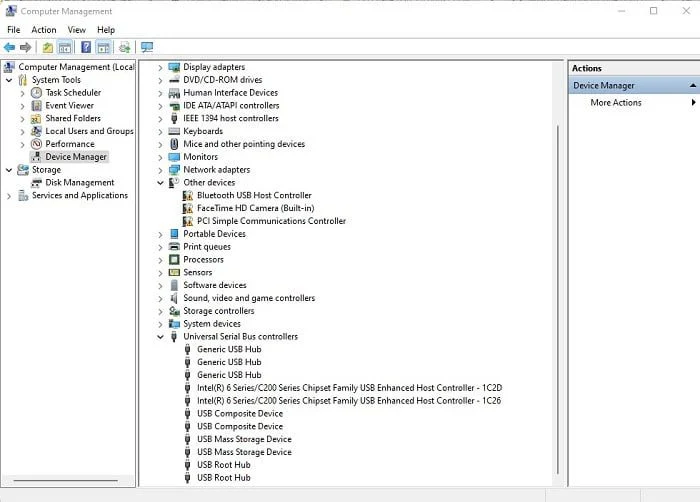Collapse Universal Serial Bus controllers node
Image resolution: width=700 pixels, height=502 pixels.
160,337
